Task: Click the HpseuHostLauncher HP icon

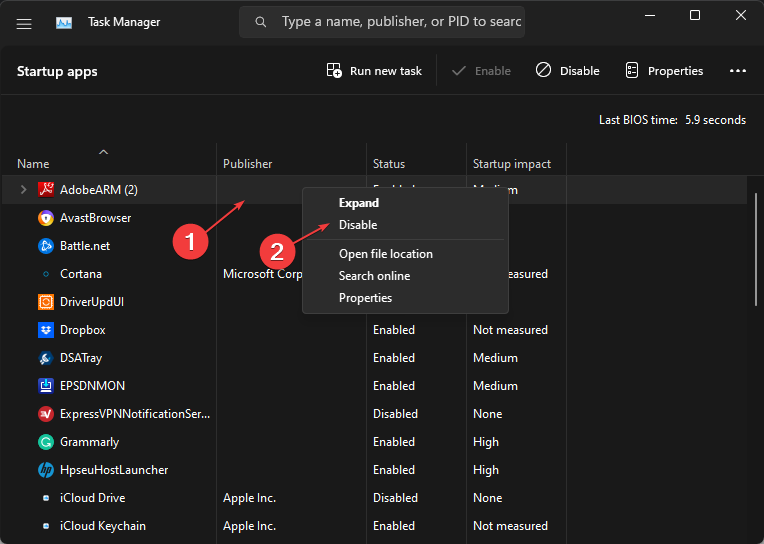Action: pos(45,469)
